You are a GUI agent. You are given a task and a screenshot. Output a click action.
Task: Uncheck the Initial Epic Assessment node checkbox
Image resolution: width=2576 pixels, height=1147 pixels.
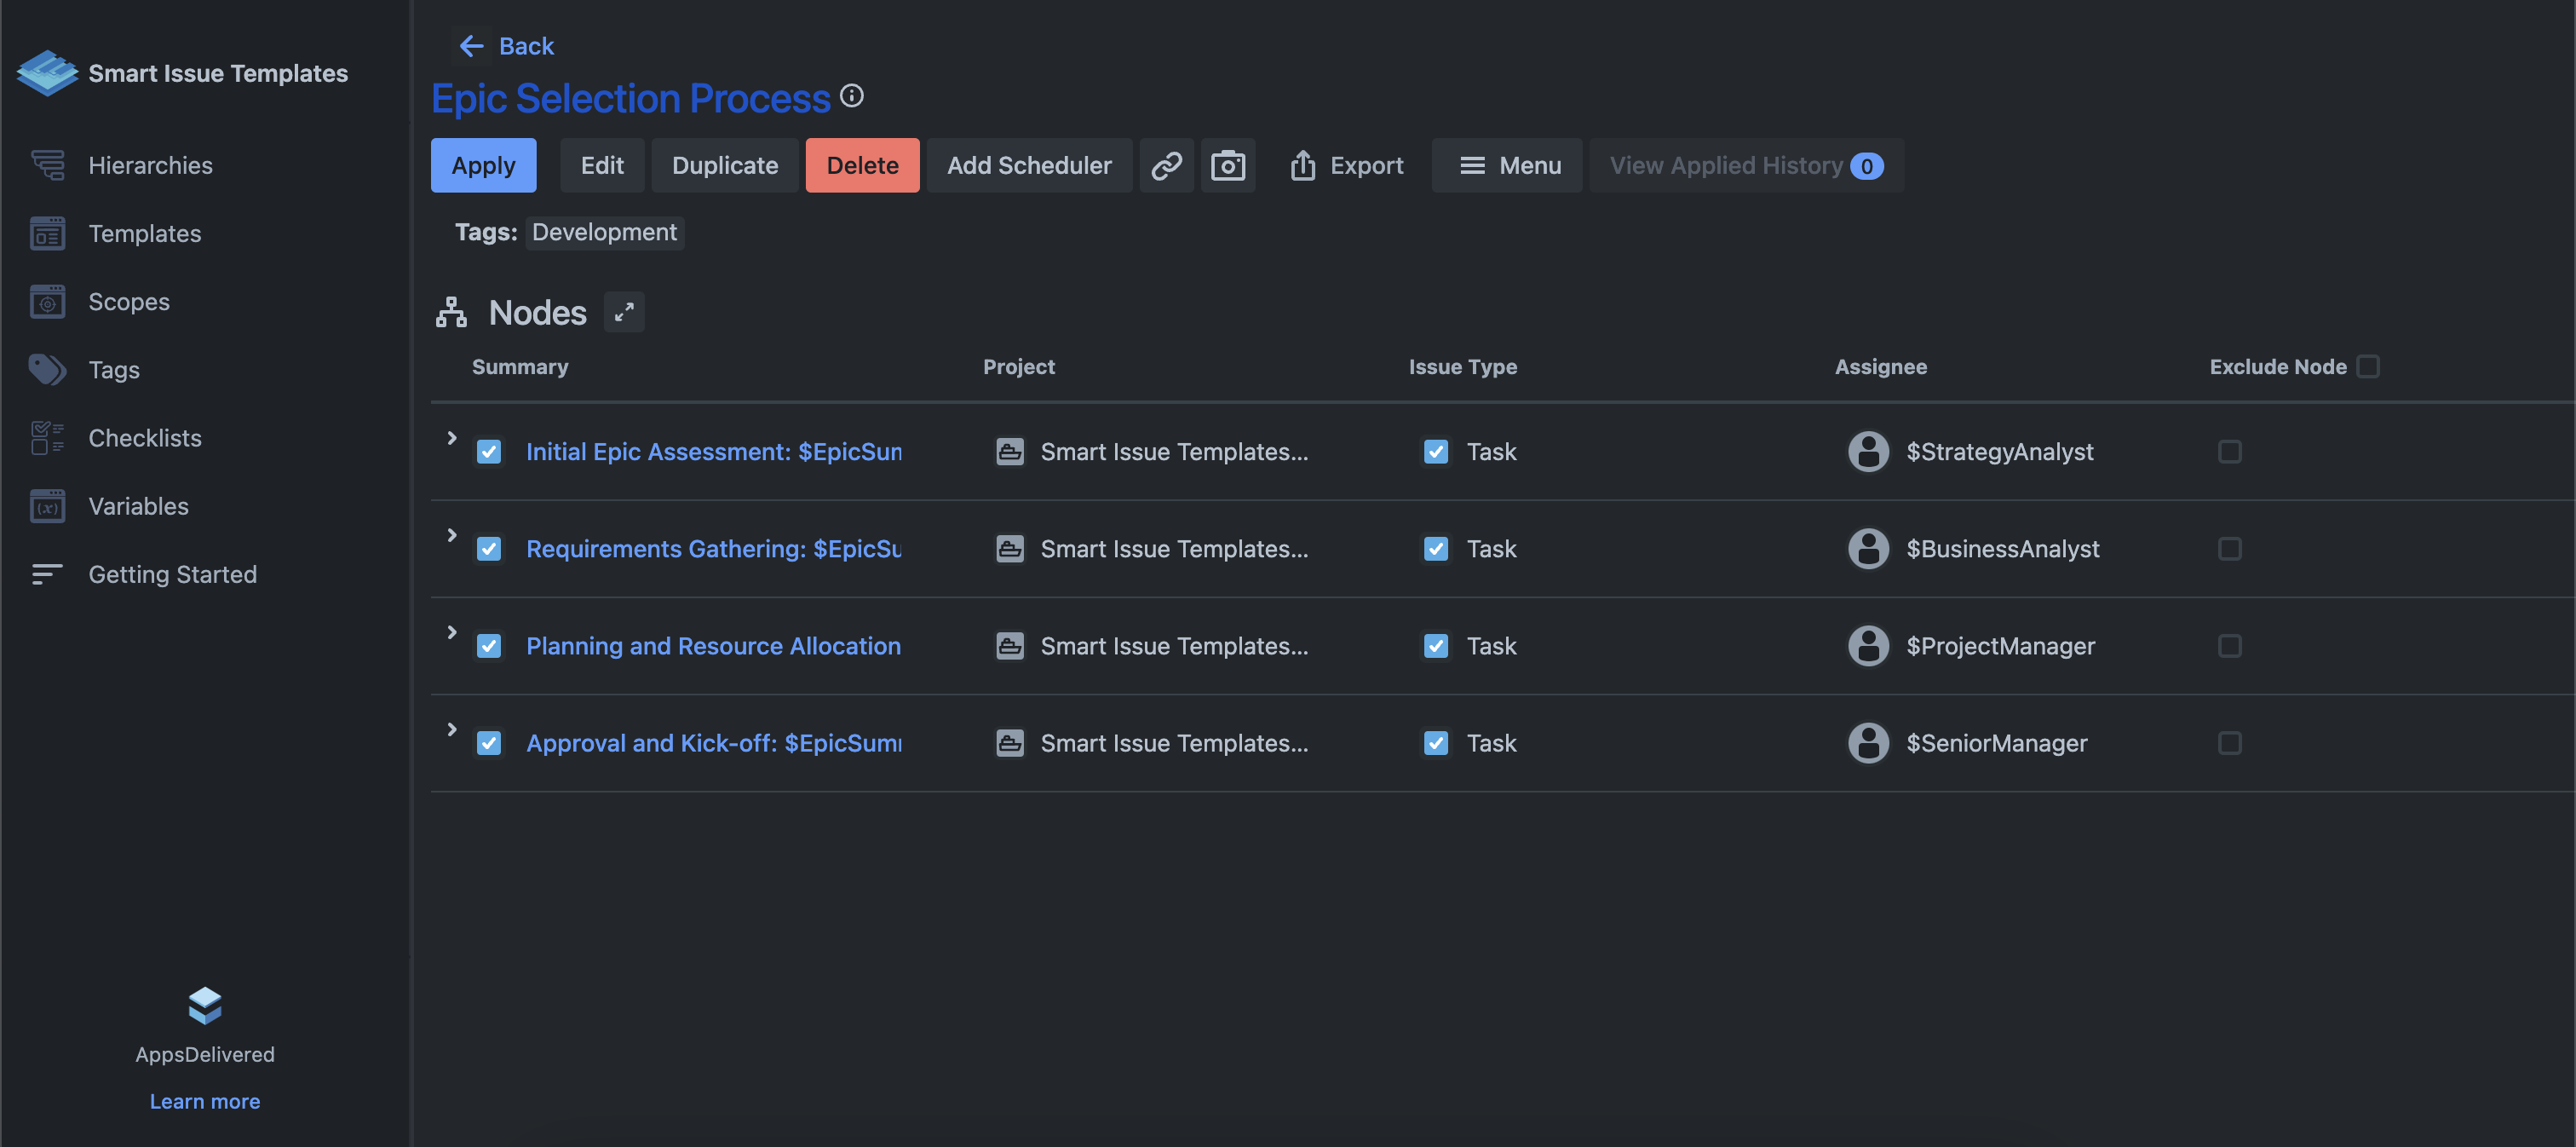click(x=489, y=452)
